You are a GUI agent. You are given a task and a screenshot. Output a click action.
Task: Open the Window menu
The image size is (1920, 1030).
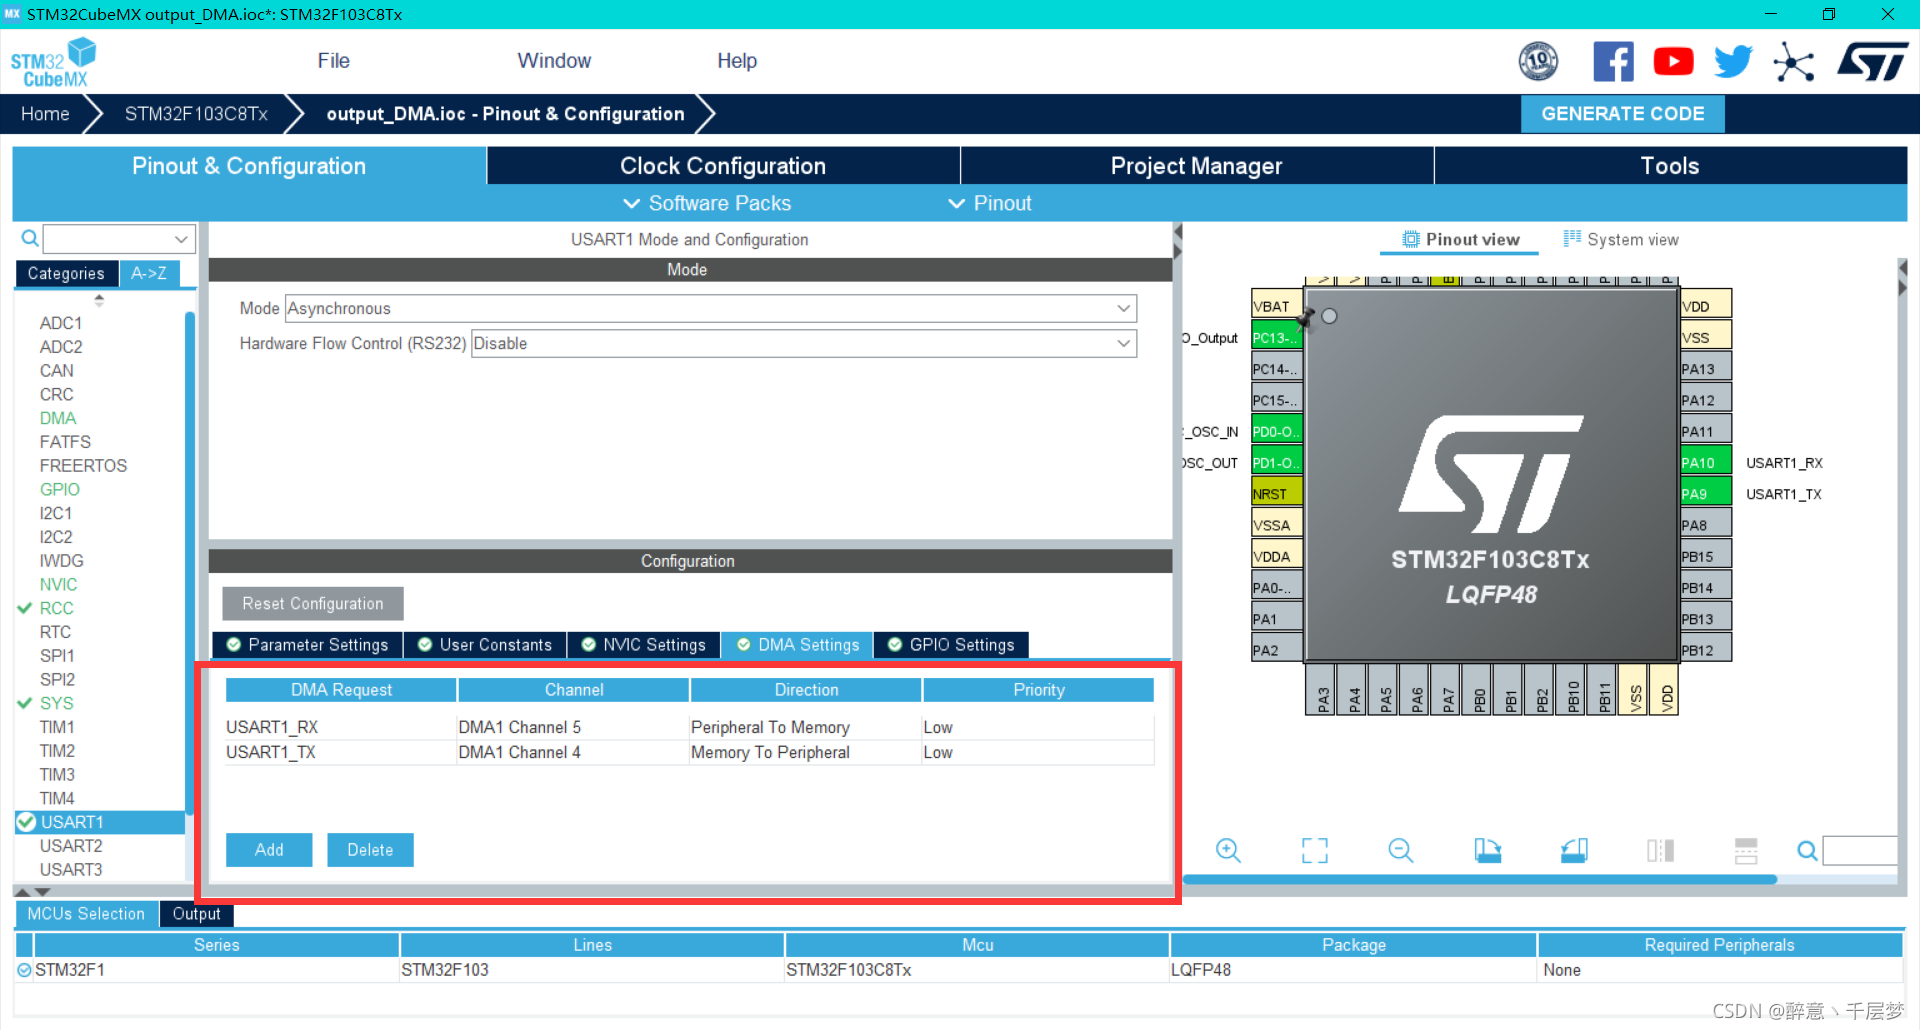(x=554, y=61)
